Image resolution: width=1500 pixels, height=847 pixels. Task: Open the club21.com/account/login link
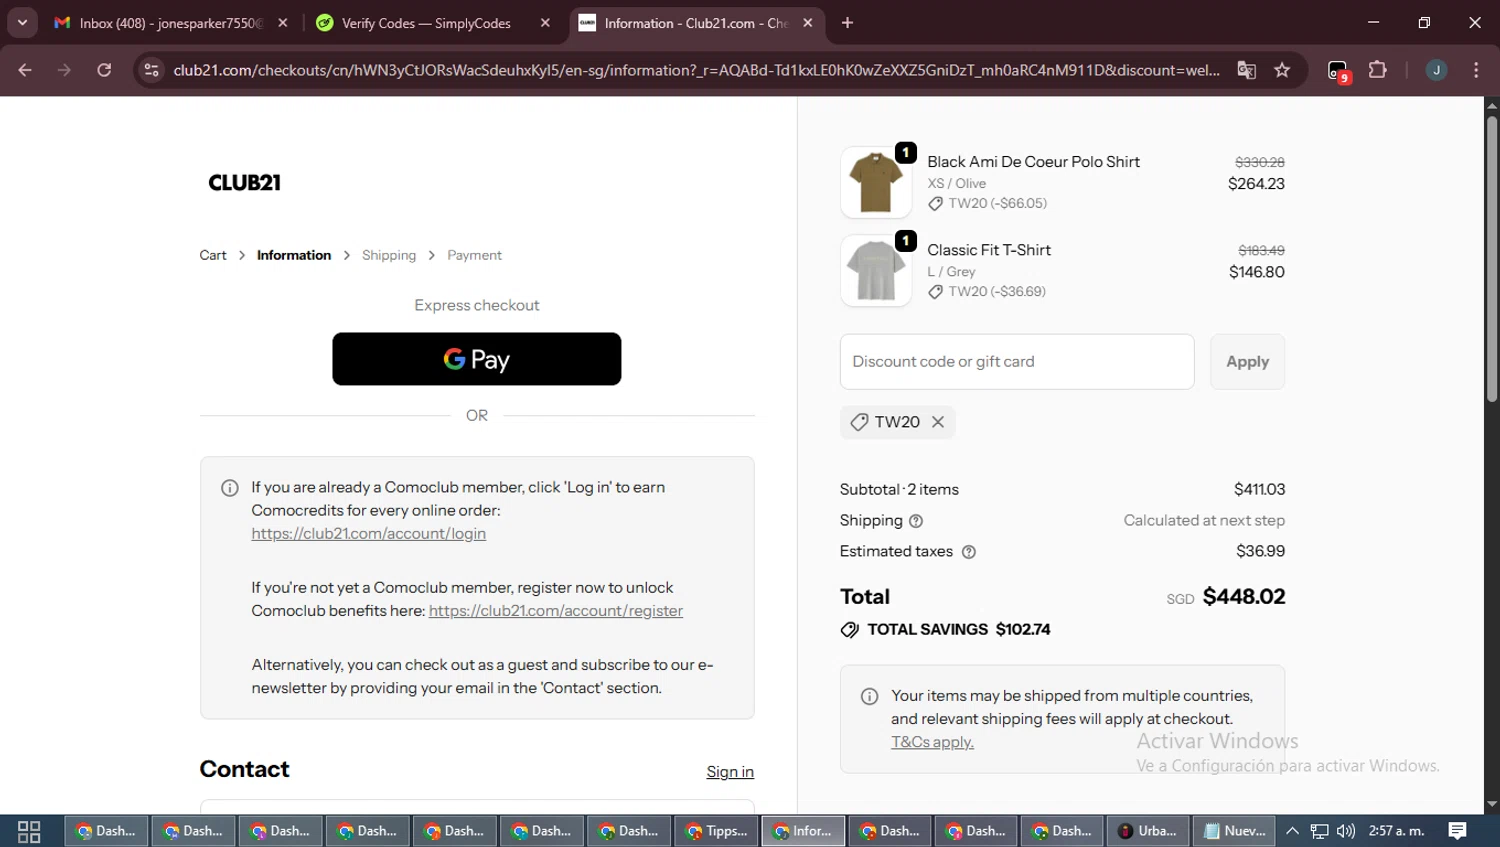(x=368, y=533)
